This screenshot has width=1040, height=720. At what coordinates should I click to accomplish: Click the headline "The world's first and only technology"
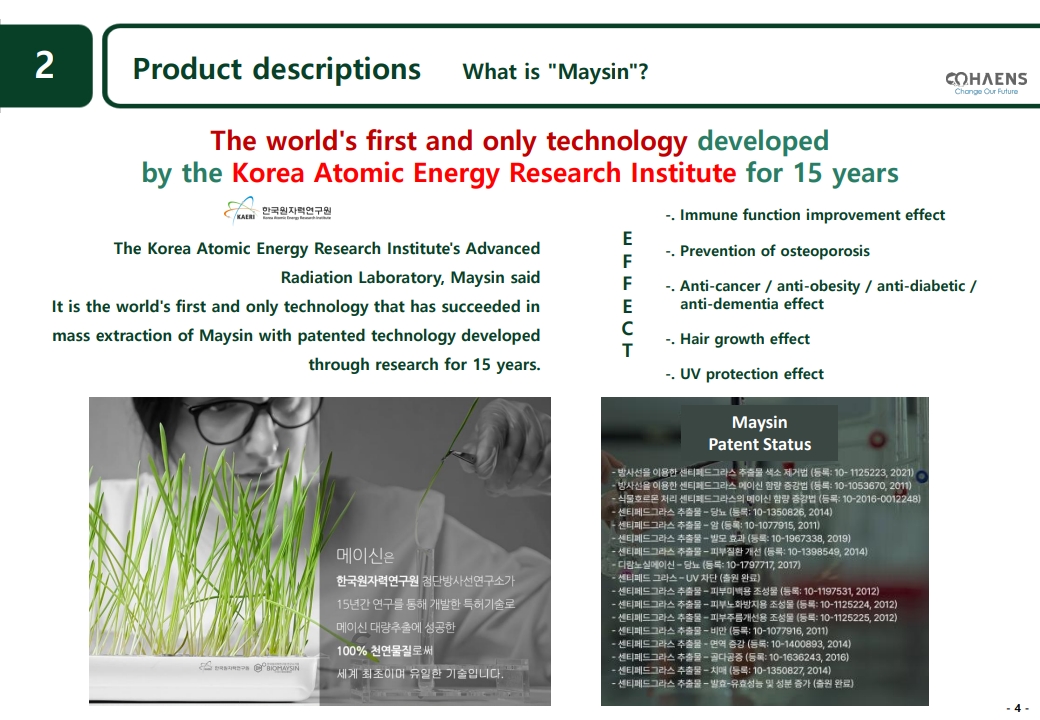click(x=449, y=141)
